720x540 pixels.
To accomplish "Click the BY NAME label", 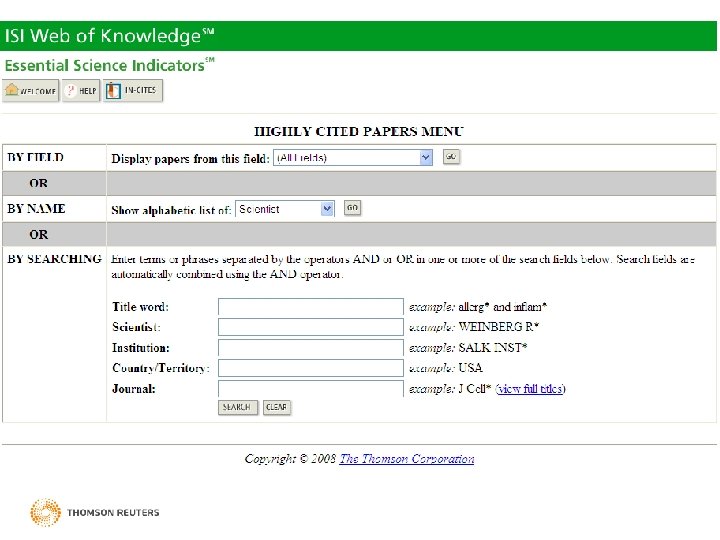I will coord(36,208).
